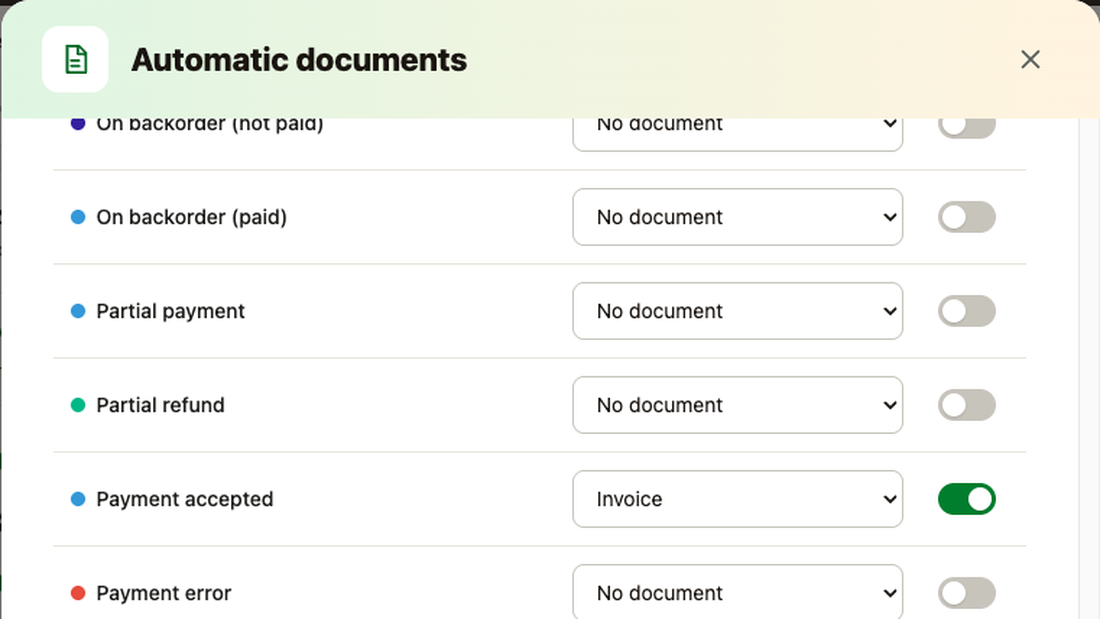The height and width of the screenshot is (619, 1100).
Task: Click the red dot beside Payment error
Action: [78, 593]
